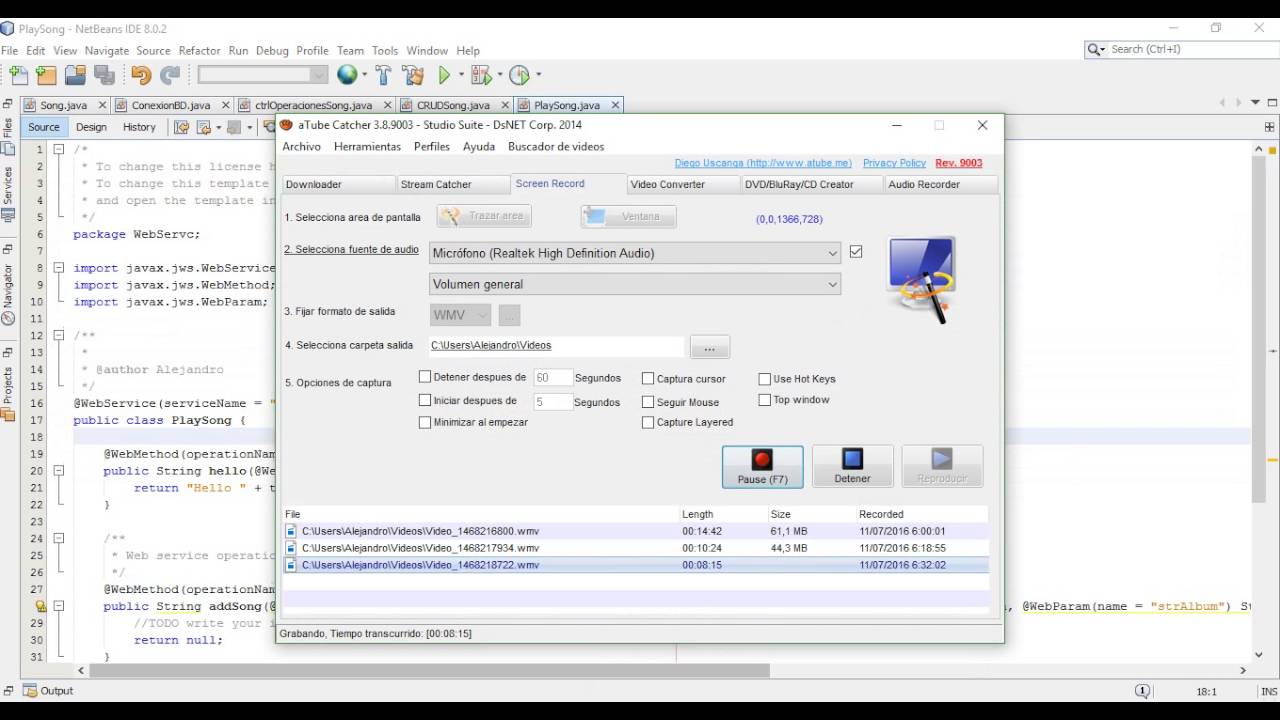1280x720 pixels.
Task: Toggle Iniciar despues de checkbox
Action: (x=425, y=400)
